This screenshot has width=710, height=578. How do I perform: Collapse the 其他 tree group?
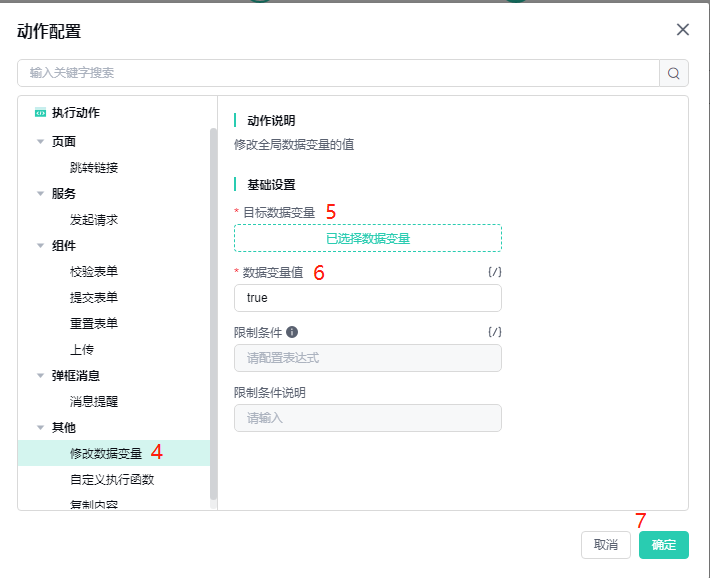pos(40,428)
